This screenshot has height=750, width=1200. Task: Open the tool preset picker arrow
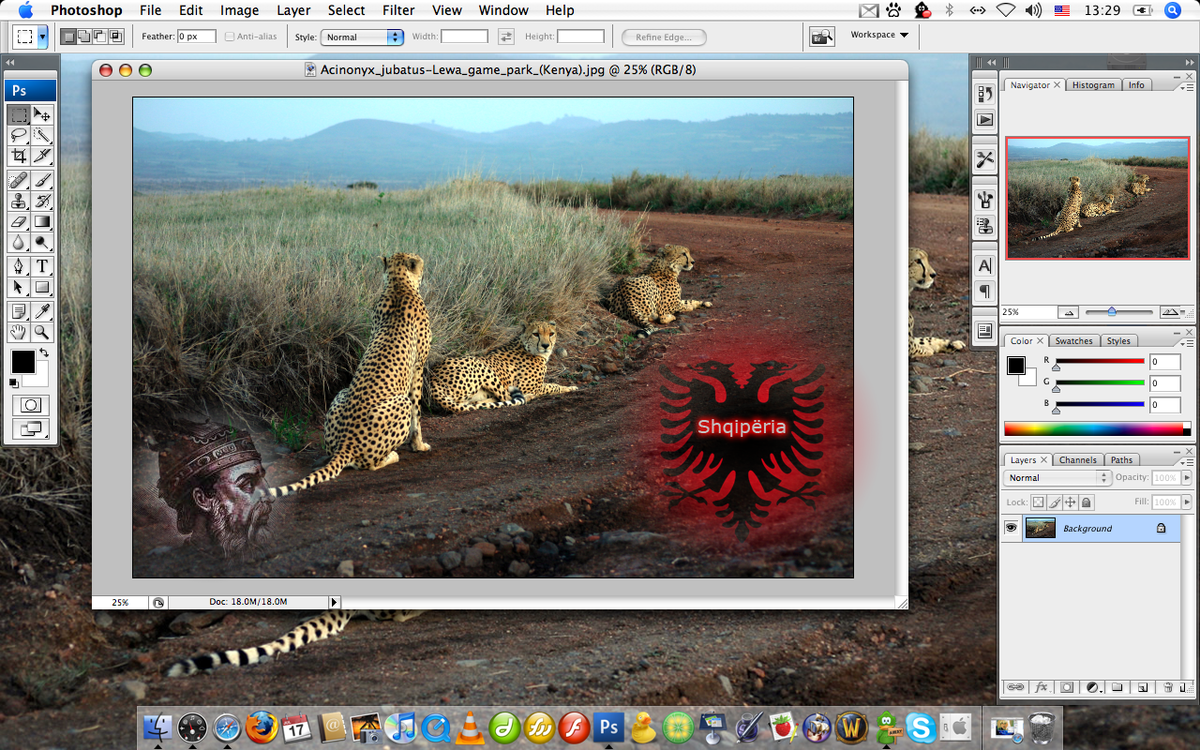(x=42, y=36)
